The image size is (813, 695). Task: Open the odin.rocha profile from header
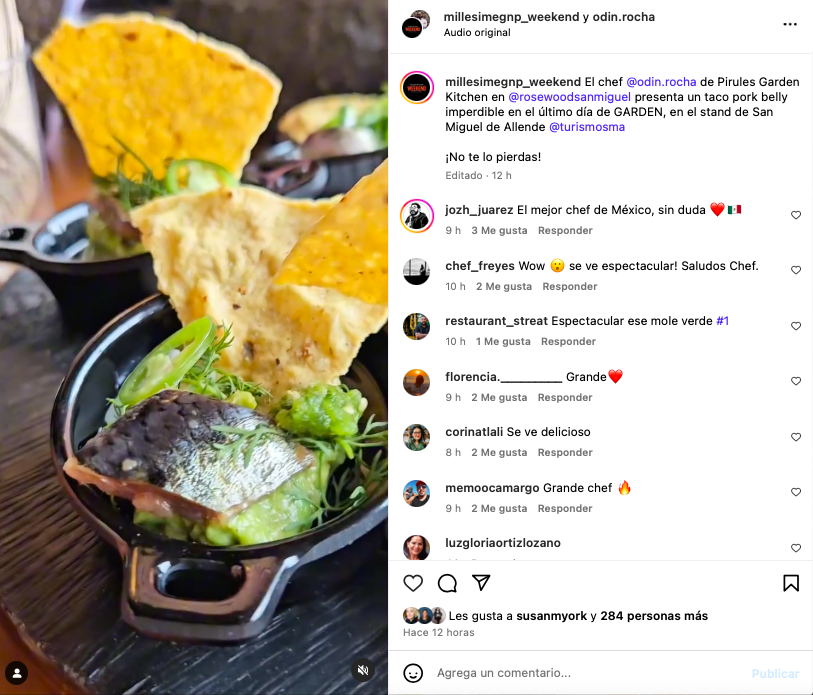(623, 17)
